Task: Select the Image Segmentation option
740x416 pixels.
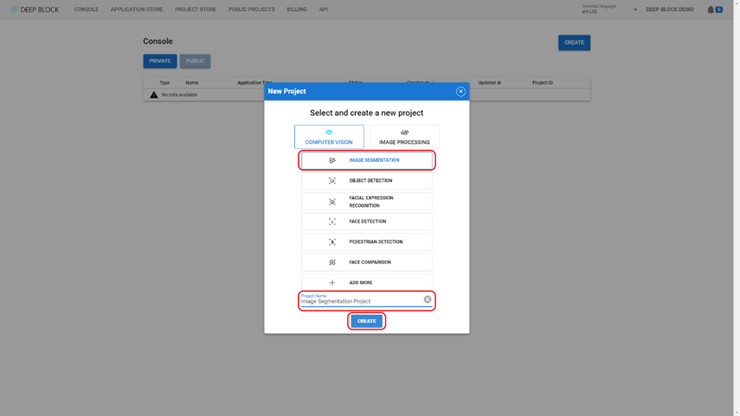Action: (x=367, y=160)
